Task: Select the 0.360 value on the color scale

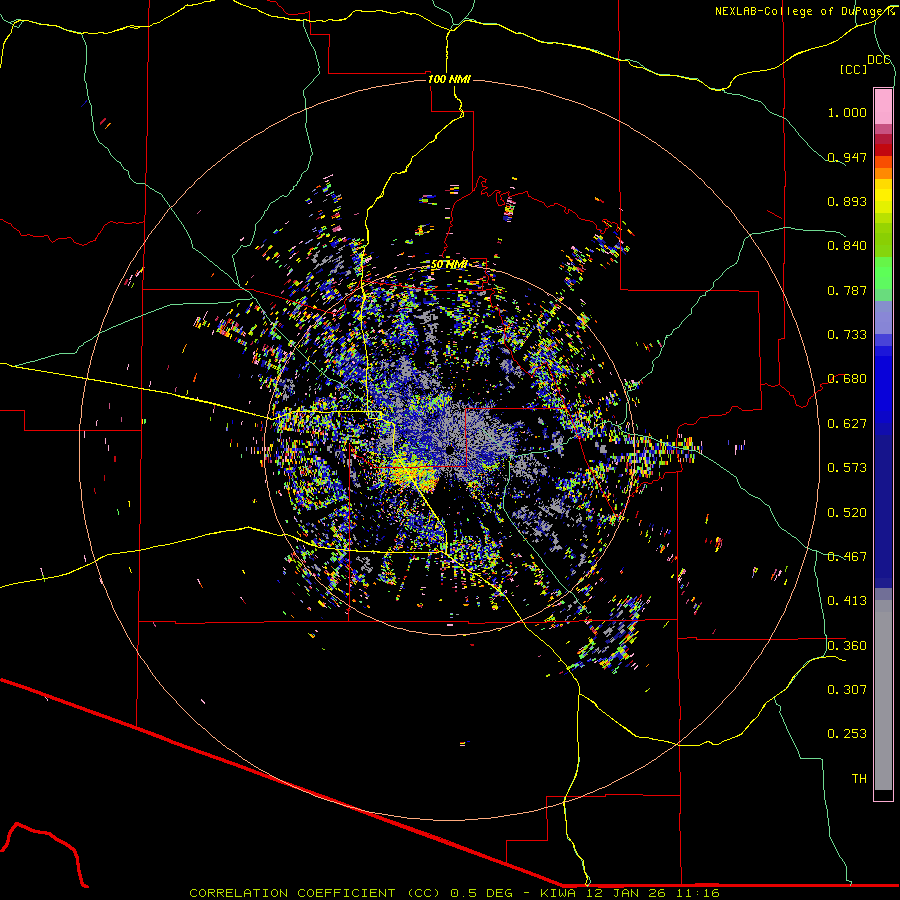Action: [847, 646]
